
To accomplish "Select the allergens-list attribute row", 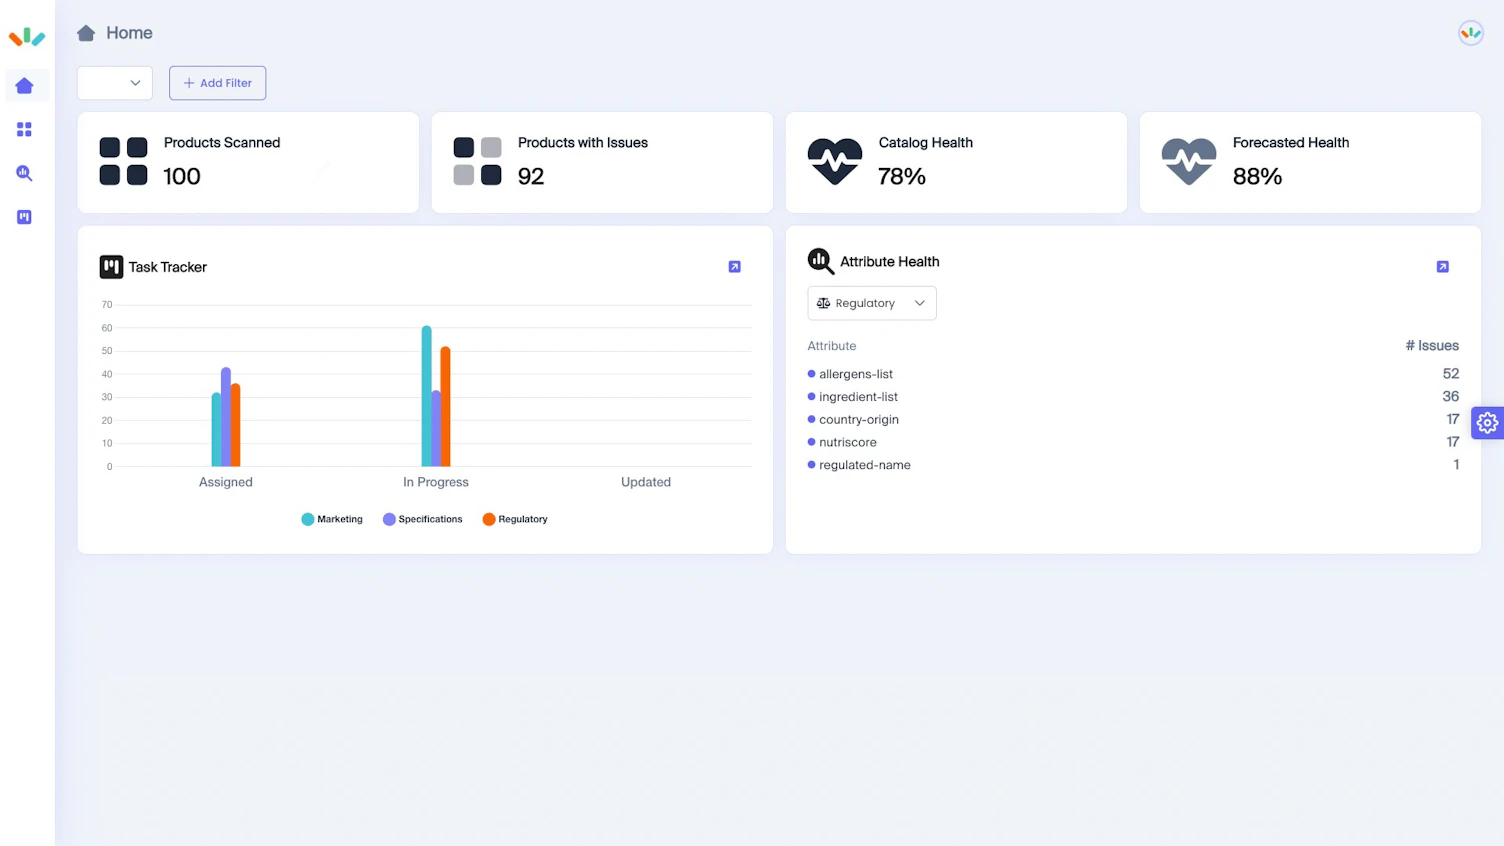I will pos(1133,374).
